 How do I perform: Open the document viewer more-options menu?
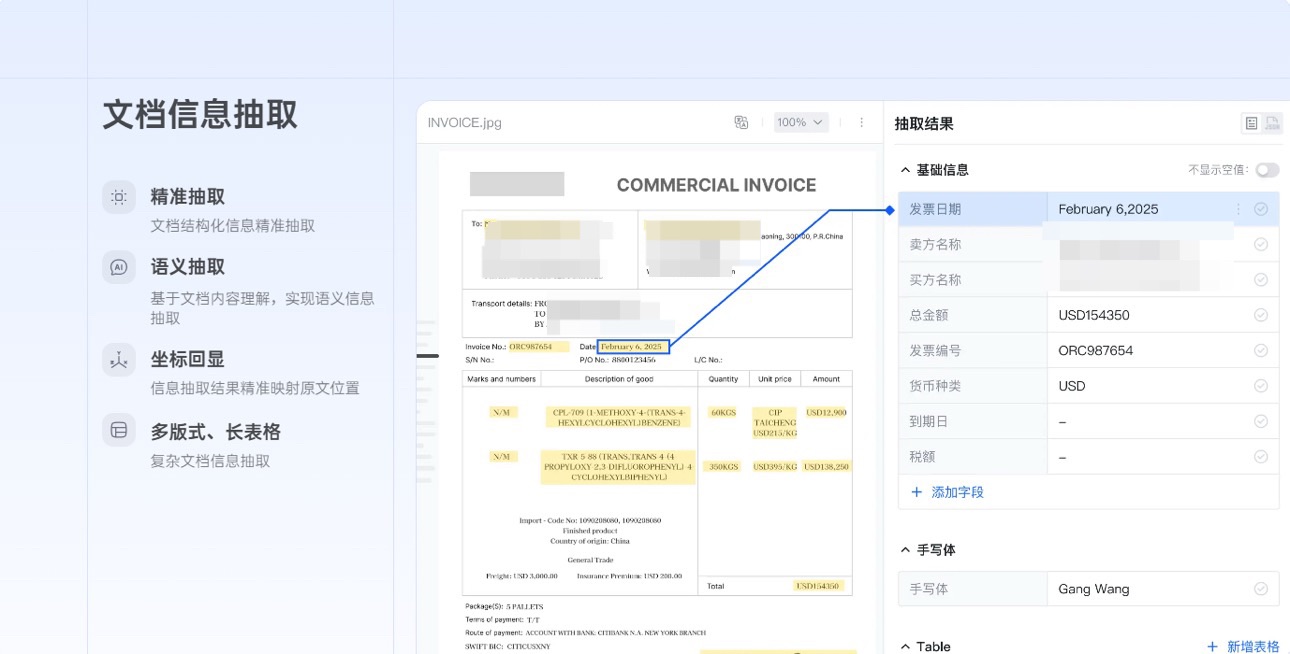[861, 122]
